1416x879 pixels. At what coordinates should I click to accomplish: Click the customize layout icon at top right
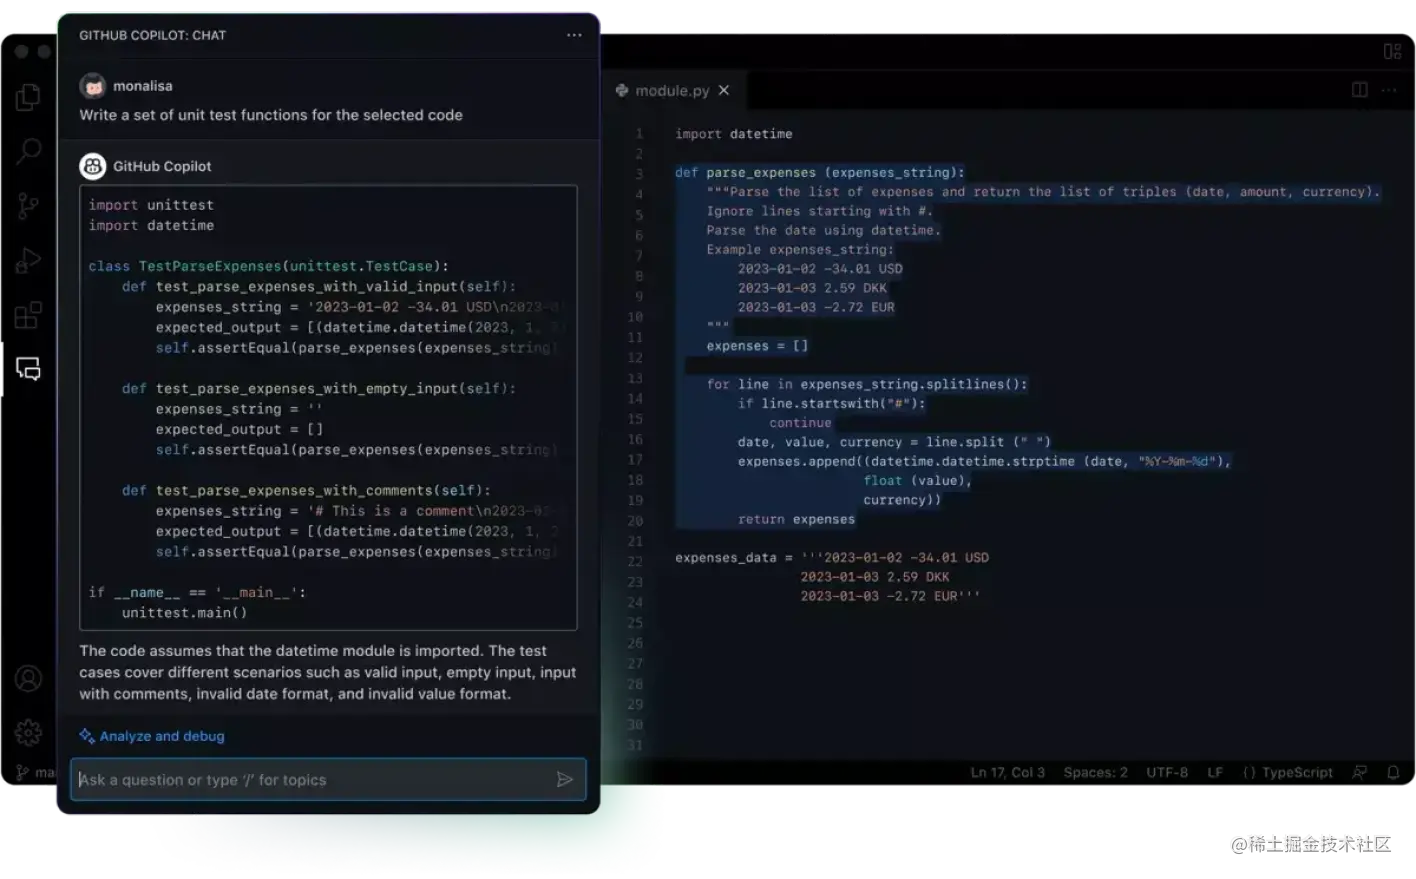[1392, 51]
